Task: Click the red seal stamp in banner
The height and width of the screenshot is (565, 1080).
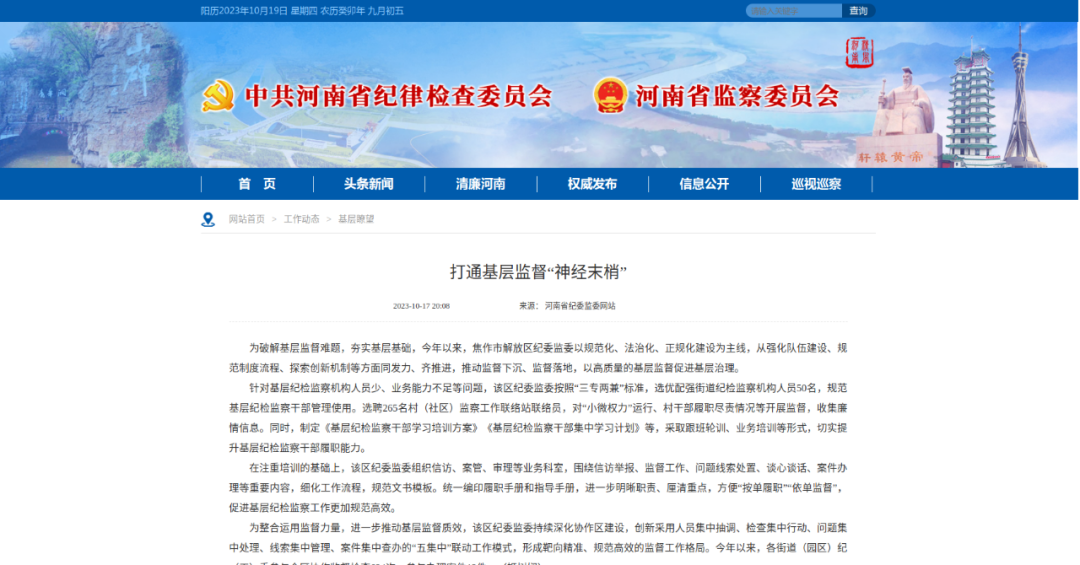Action: (859, 52)
